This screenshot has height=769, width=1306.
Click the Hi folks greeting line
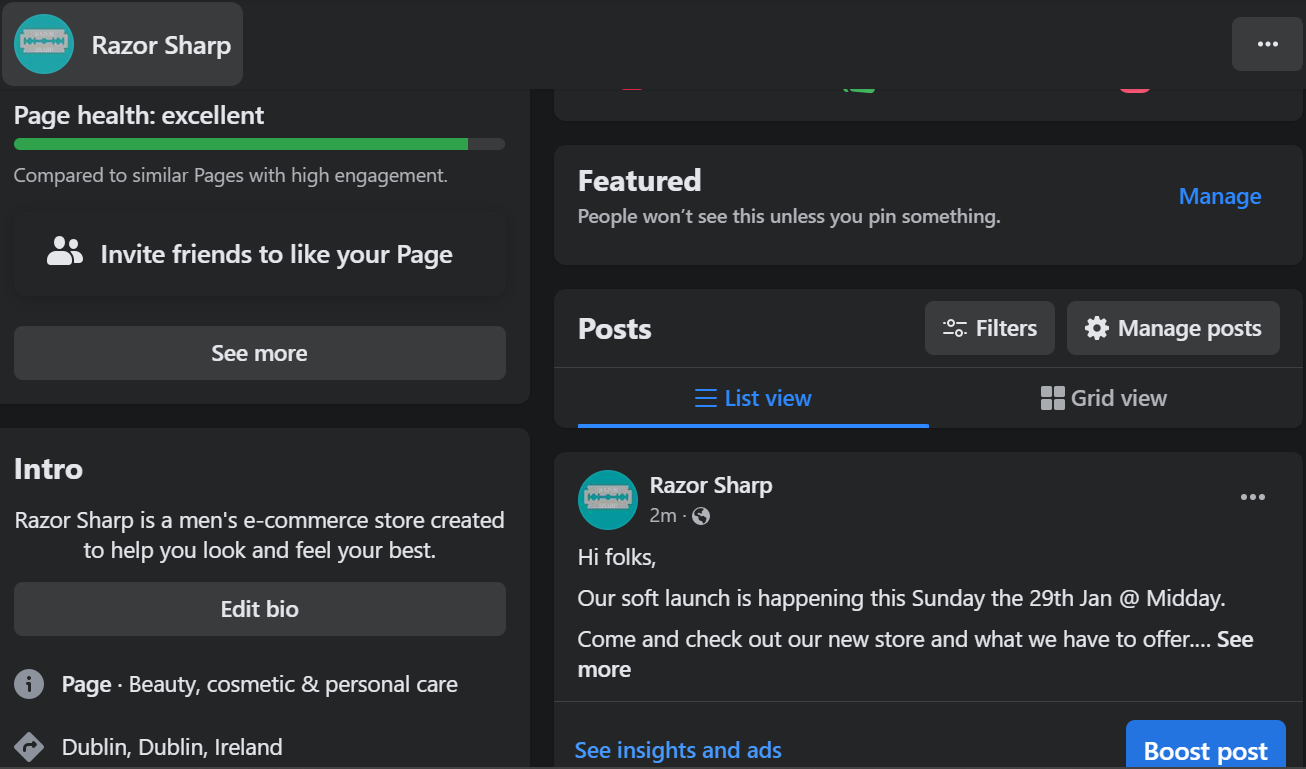617,557
